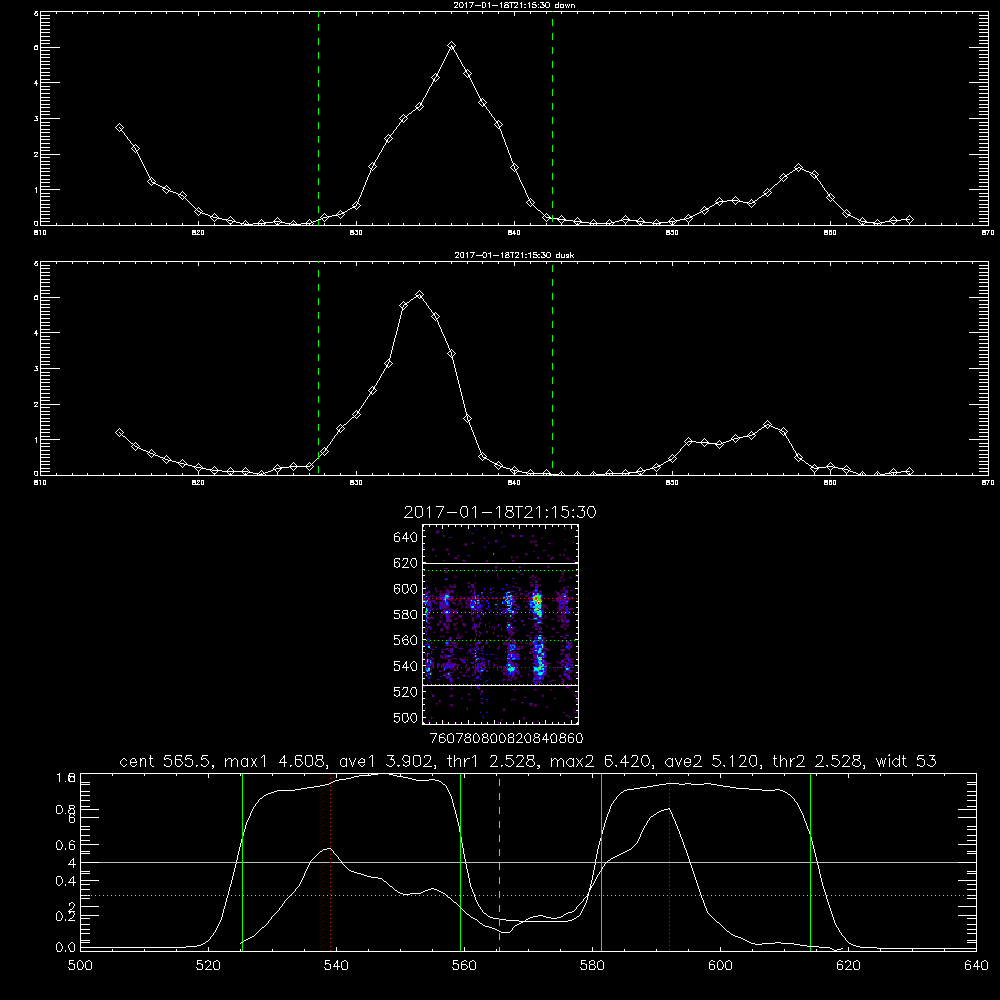The width and height of the screenshot is (1000, 1000).
Task: Click the secondary peak diamond in dusk plot
Action: coord(768,425)
